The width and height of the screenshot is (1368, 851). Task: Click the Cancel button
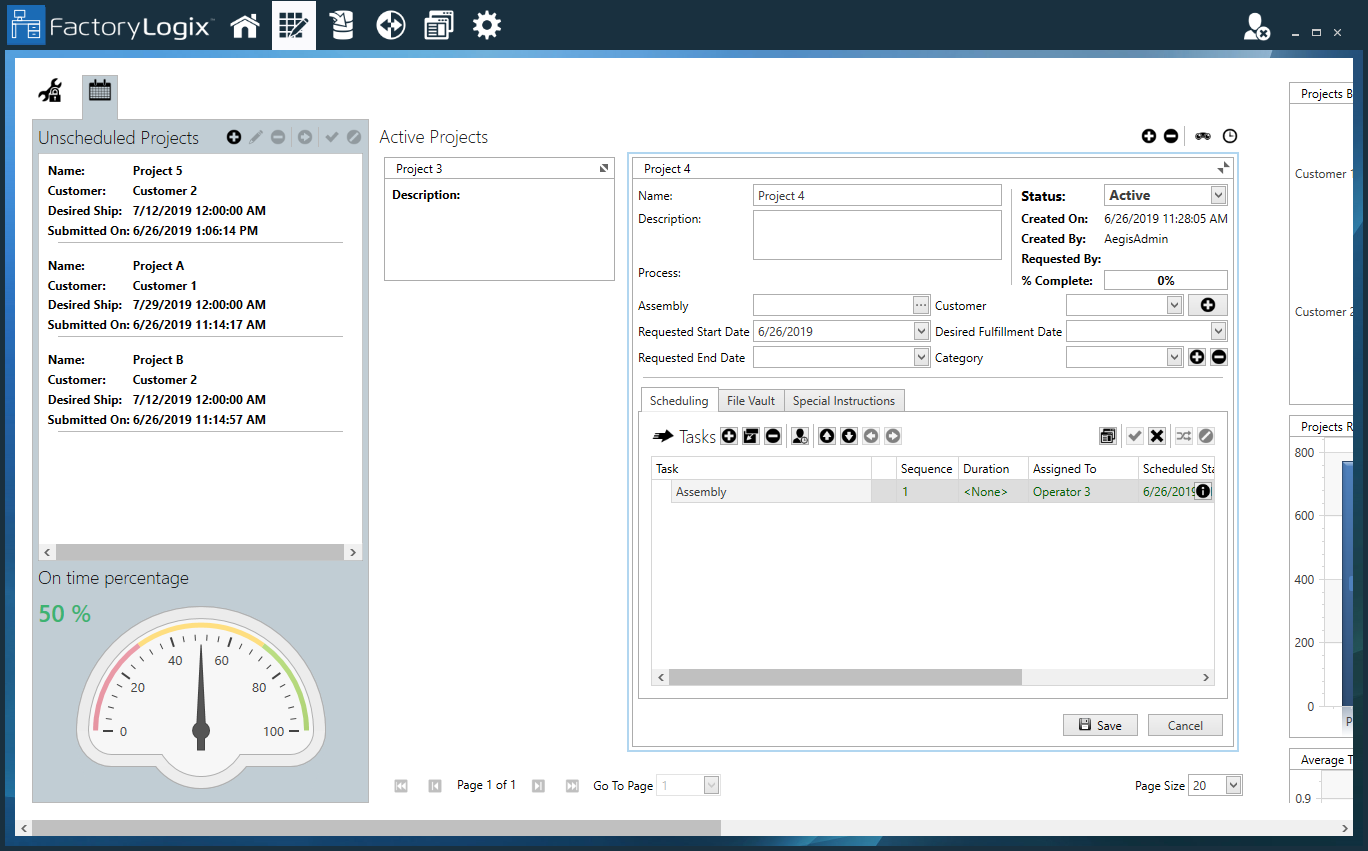click(x=1185, y=726)
